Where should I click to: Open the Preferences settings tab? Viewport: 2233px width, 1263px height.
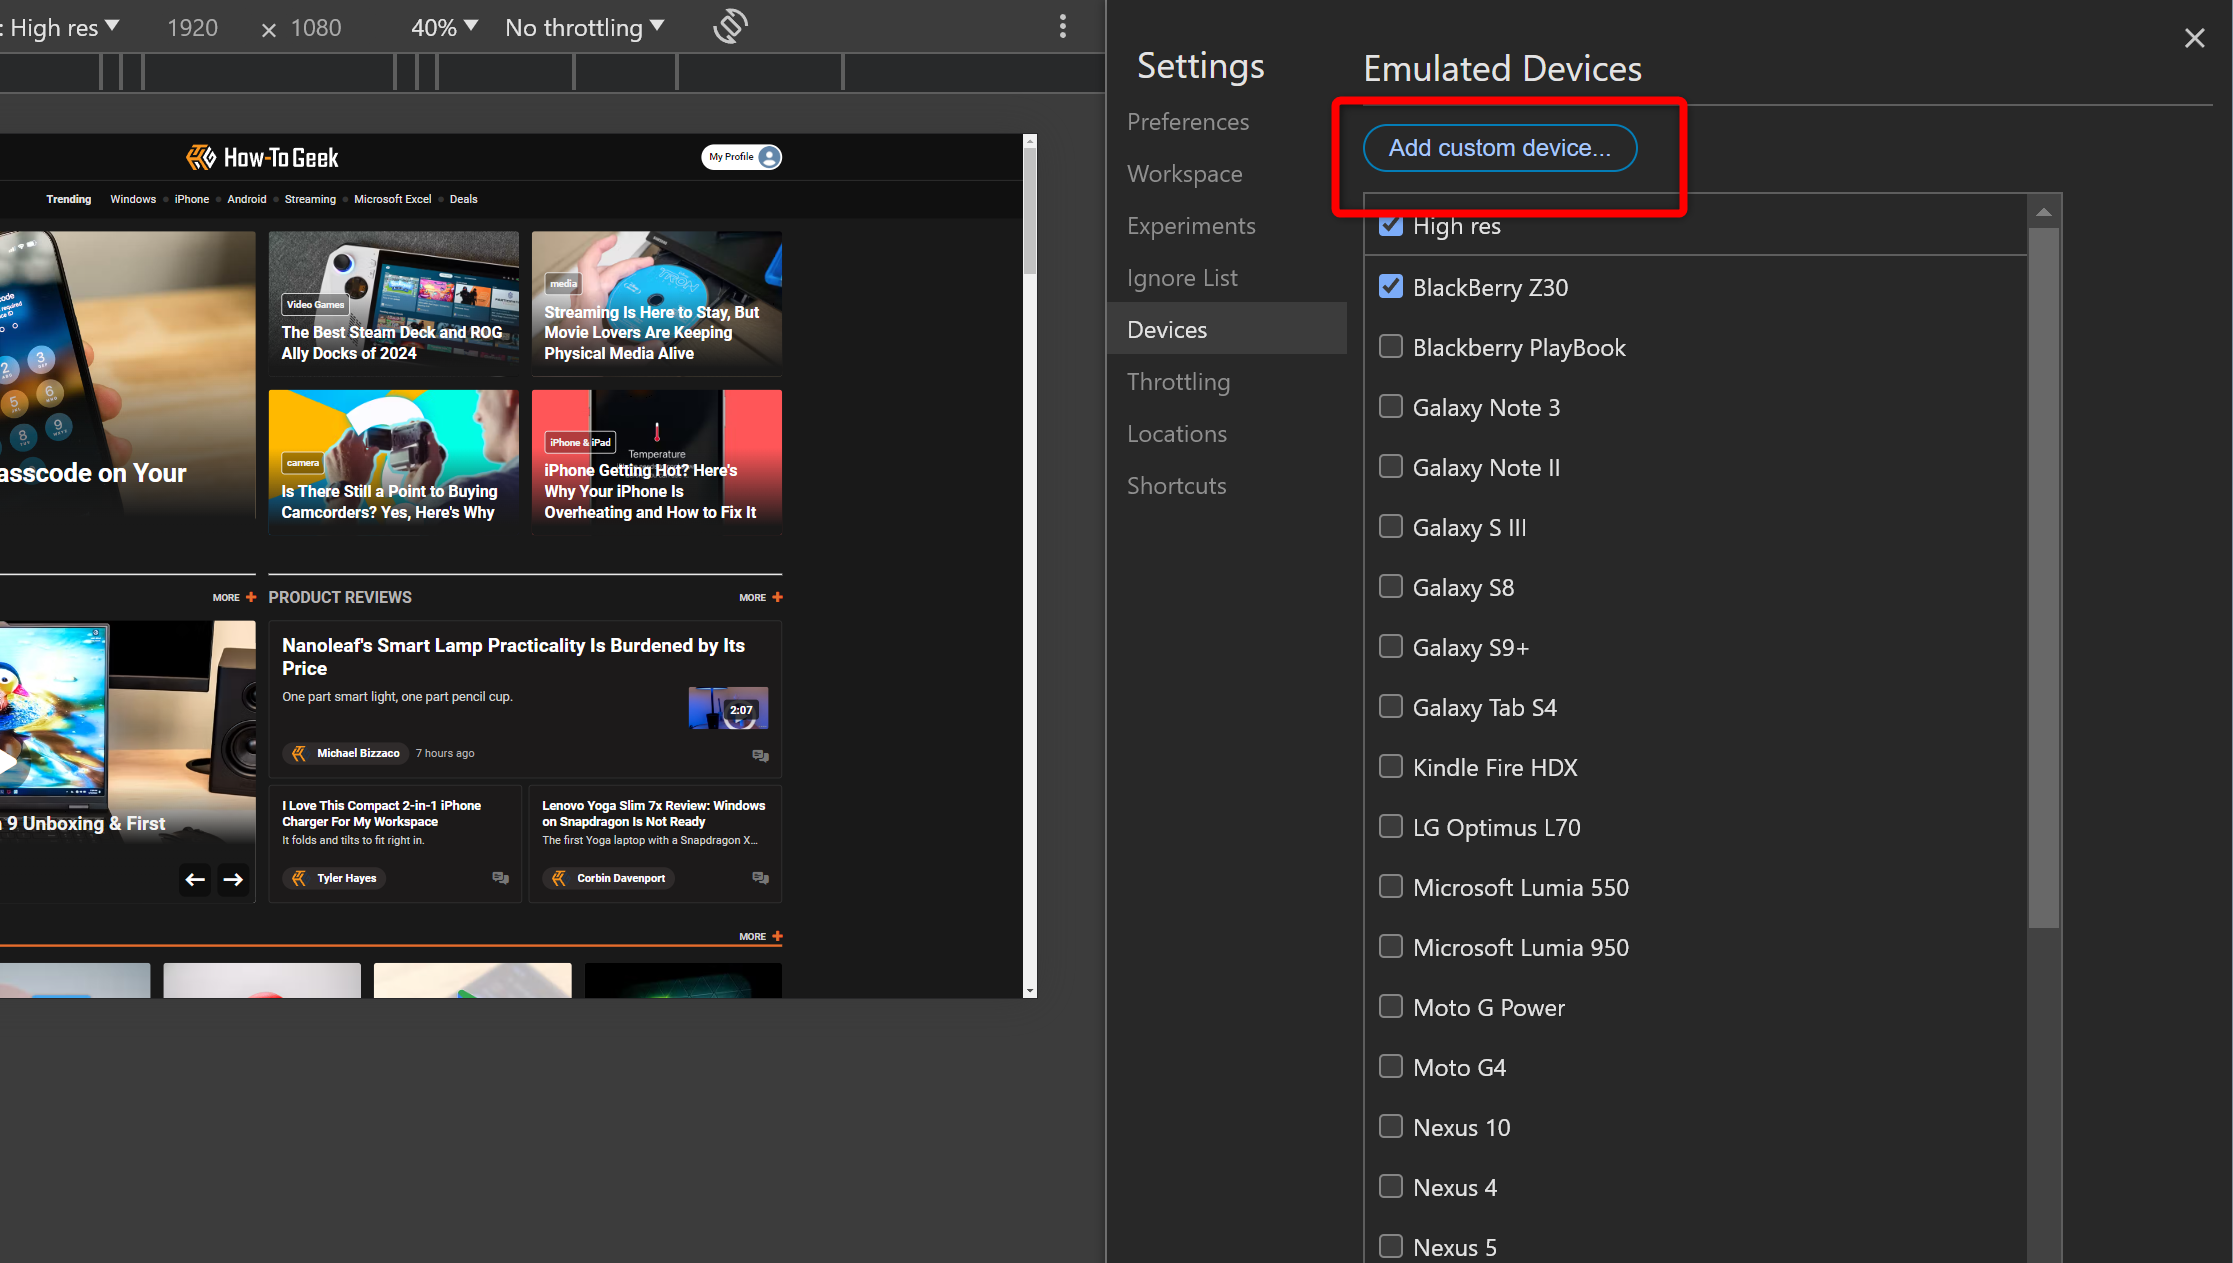click(1187, 122)
